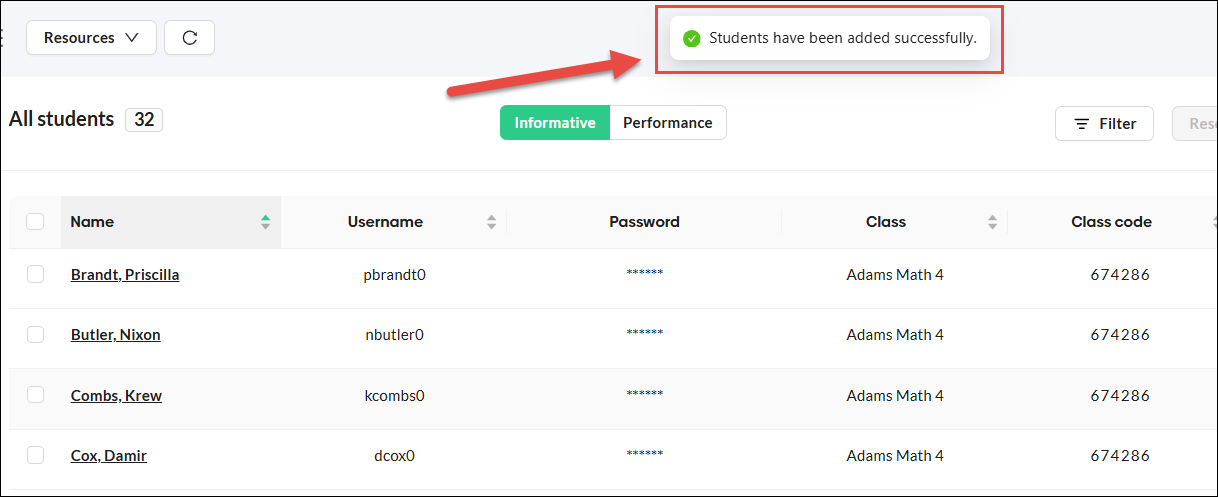Click the Class code column header
Viewport: 1218px width, 497px height.
pyautogui.click(x=1111, y=222)
